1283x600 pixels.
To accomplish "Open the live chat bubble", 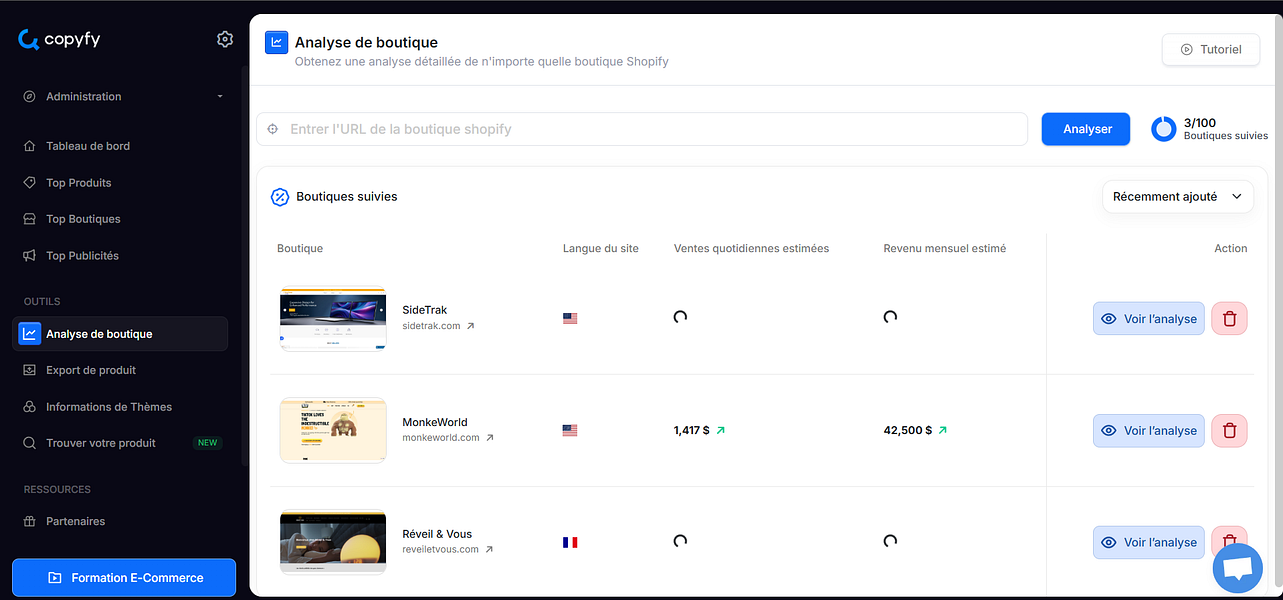I will [1237, 570].
